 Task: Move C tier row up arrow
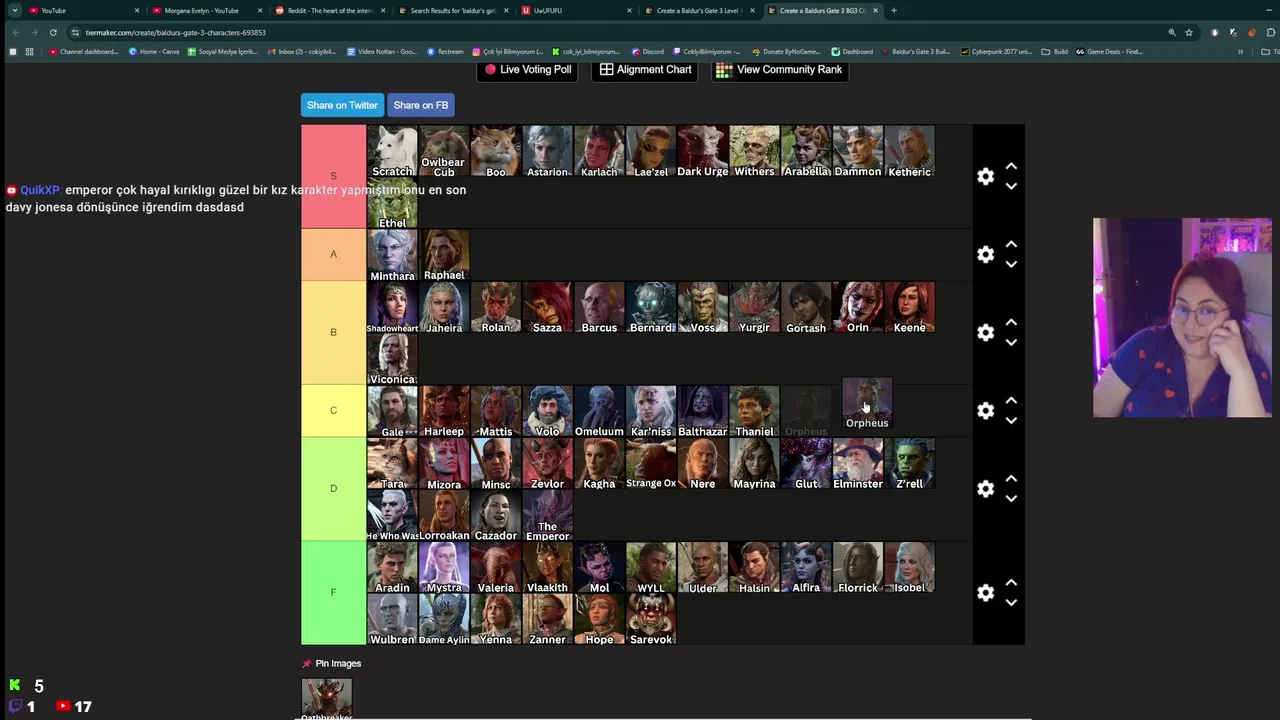(x=1011, y=400)
